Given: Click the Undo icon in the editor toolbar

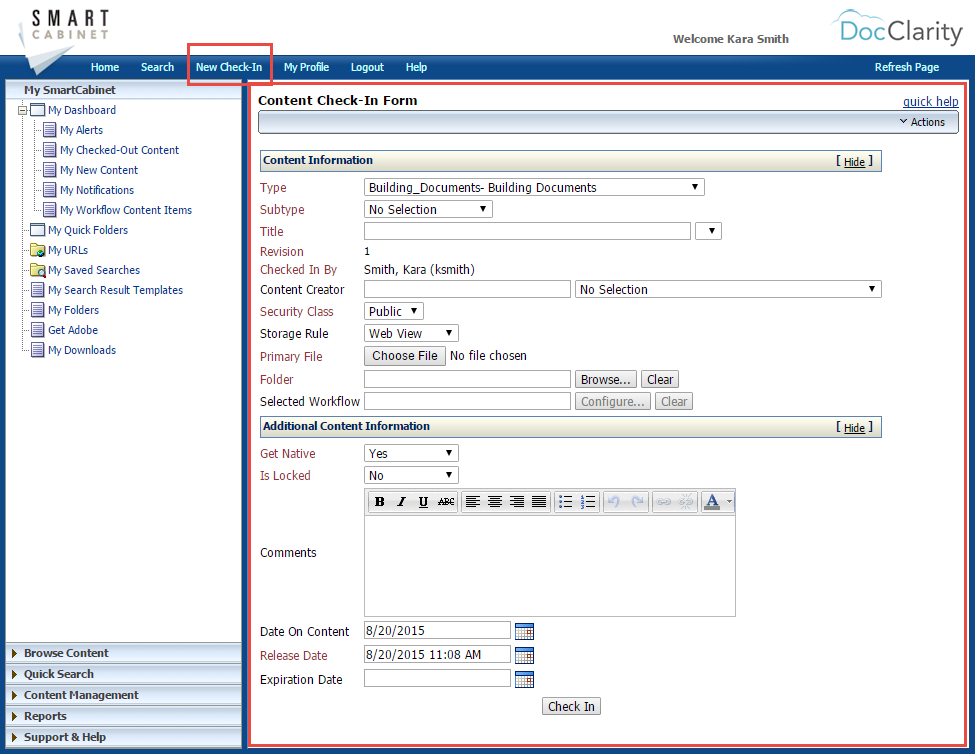Looking at the screenshot, I should coord(617,501).
